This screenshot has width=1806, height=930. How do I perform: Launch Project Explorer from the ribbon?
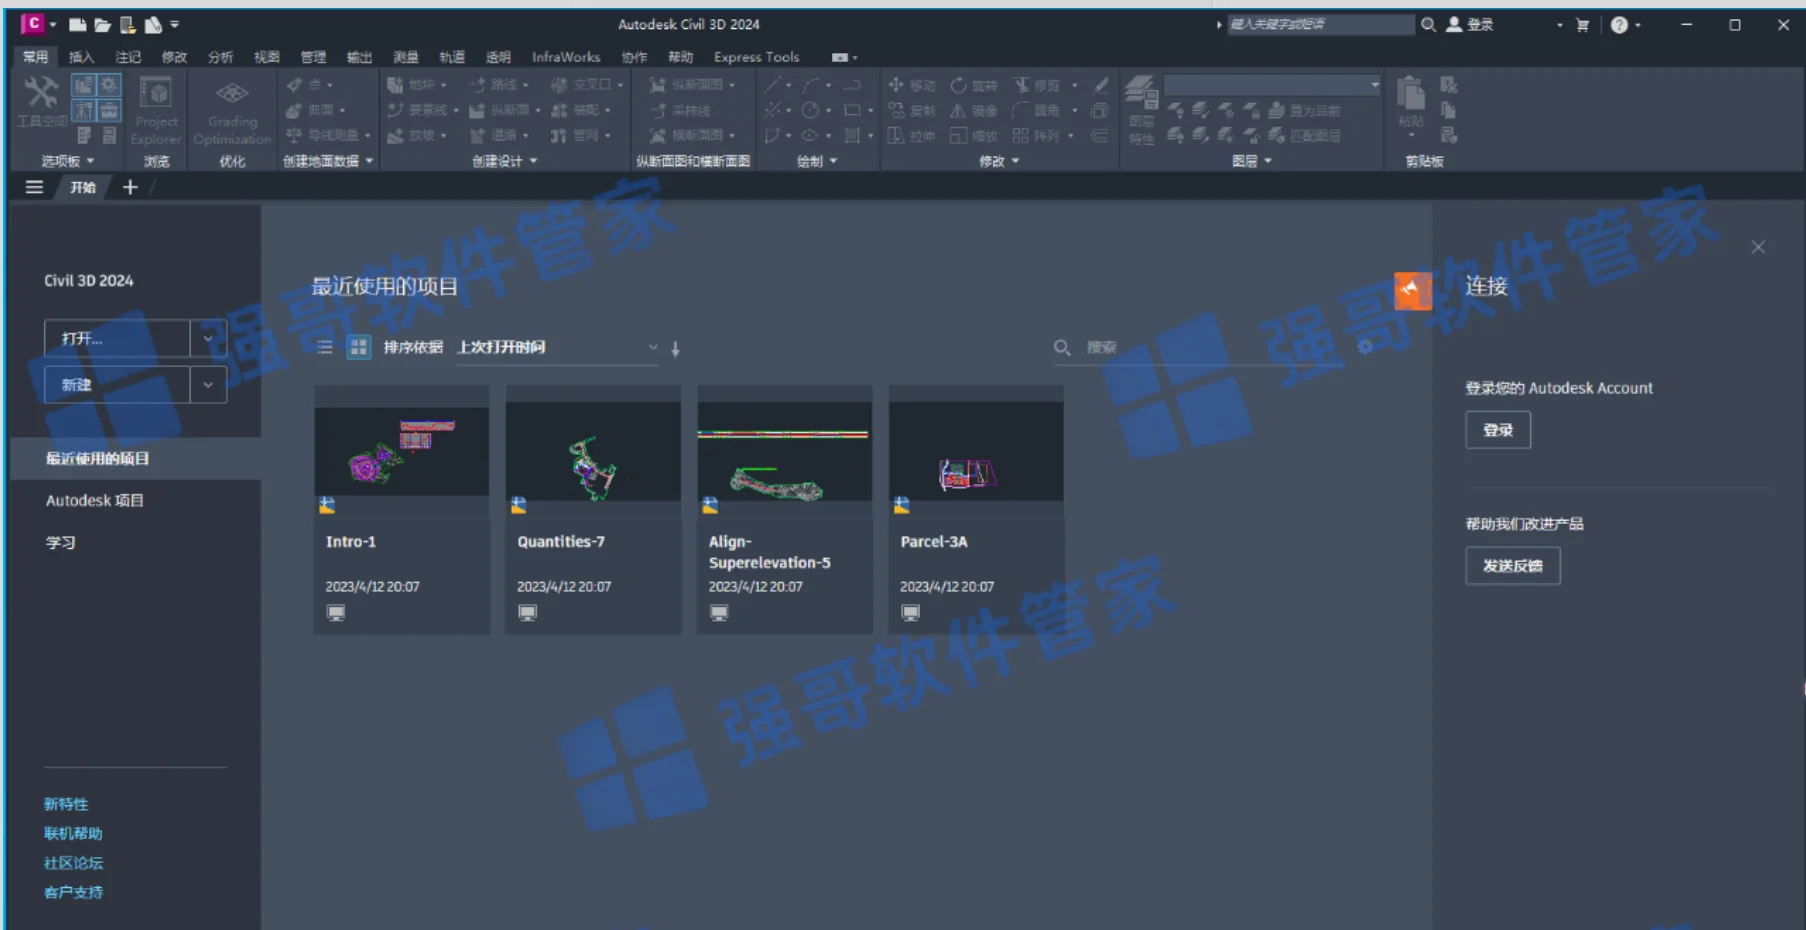(x=156, y=110)
